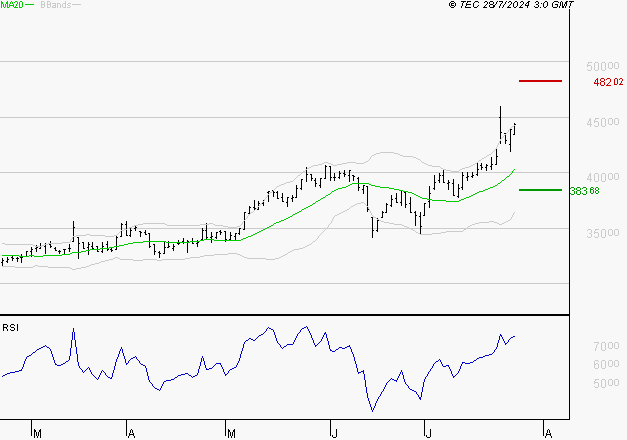Click the RSI 70 axis label
Image resolution: width=627 pixels, height=440 pixels.
pyautogui.click(x=606, y=346)
